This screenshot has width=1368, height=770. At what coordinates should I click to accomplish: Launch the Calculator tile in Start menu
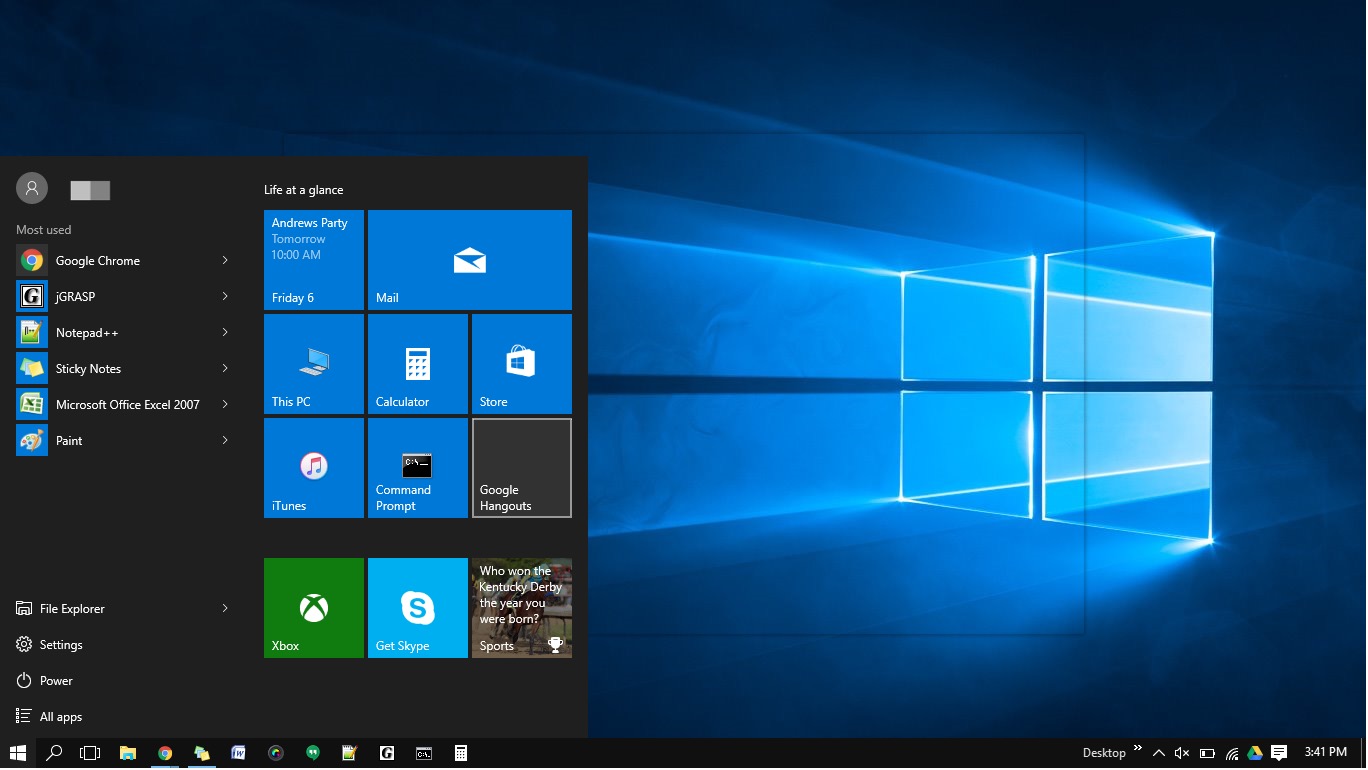[x=417, y=364]
